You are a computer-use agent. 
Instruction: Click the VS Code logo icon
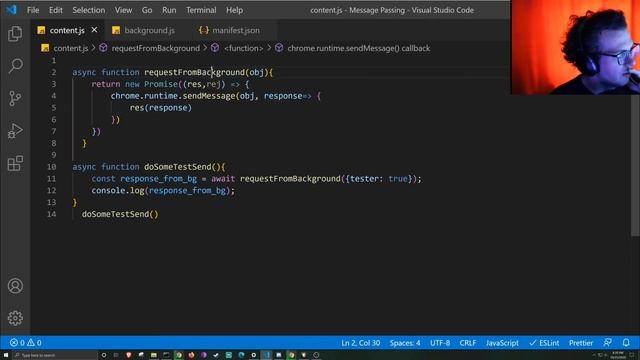(x=11, y=9)
